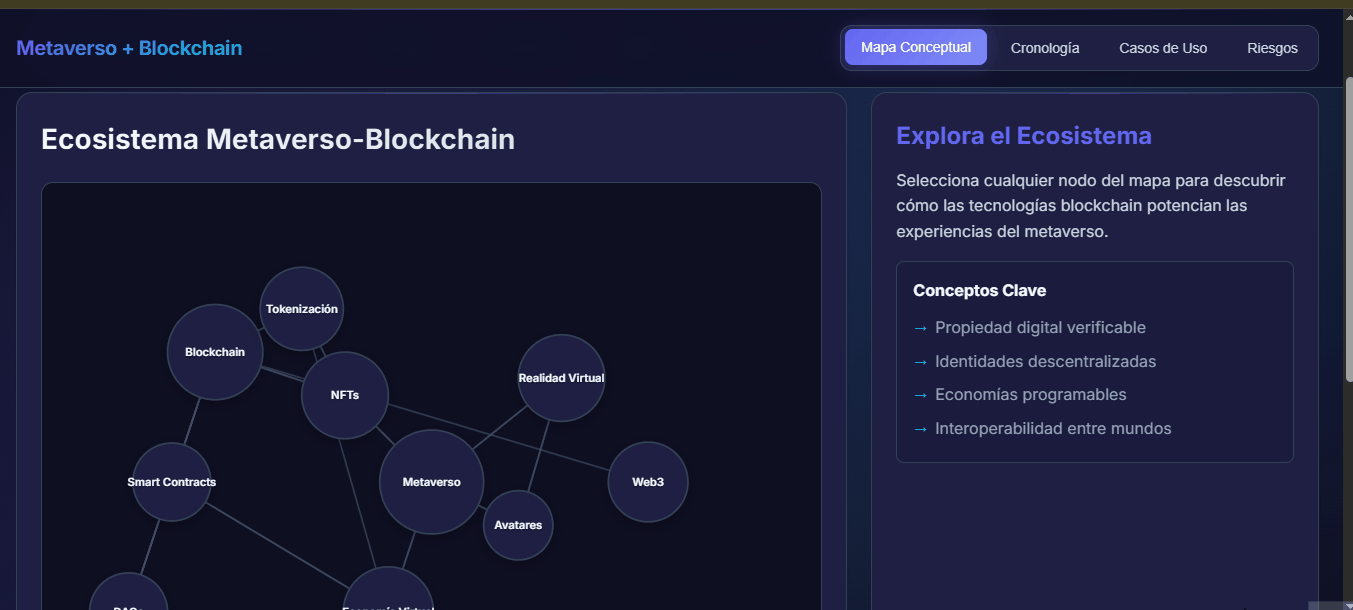Click the Explora el Ecosistema heading
The width and height of the screenshot is (1353, 610).
tap(1024, 135)
